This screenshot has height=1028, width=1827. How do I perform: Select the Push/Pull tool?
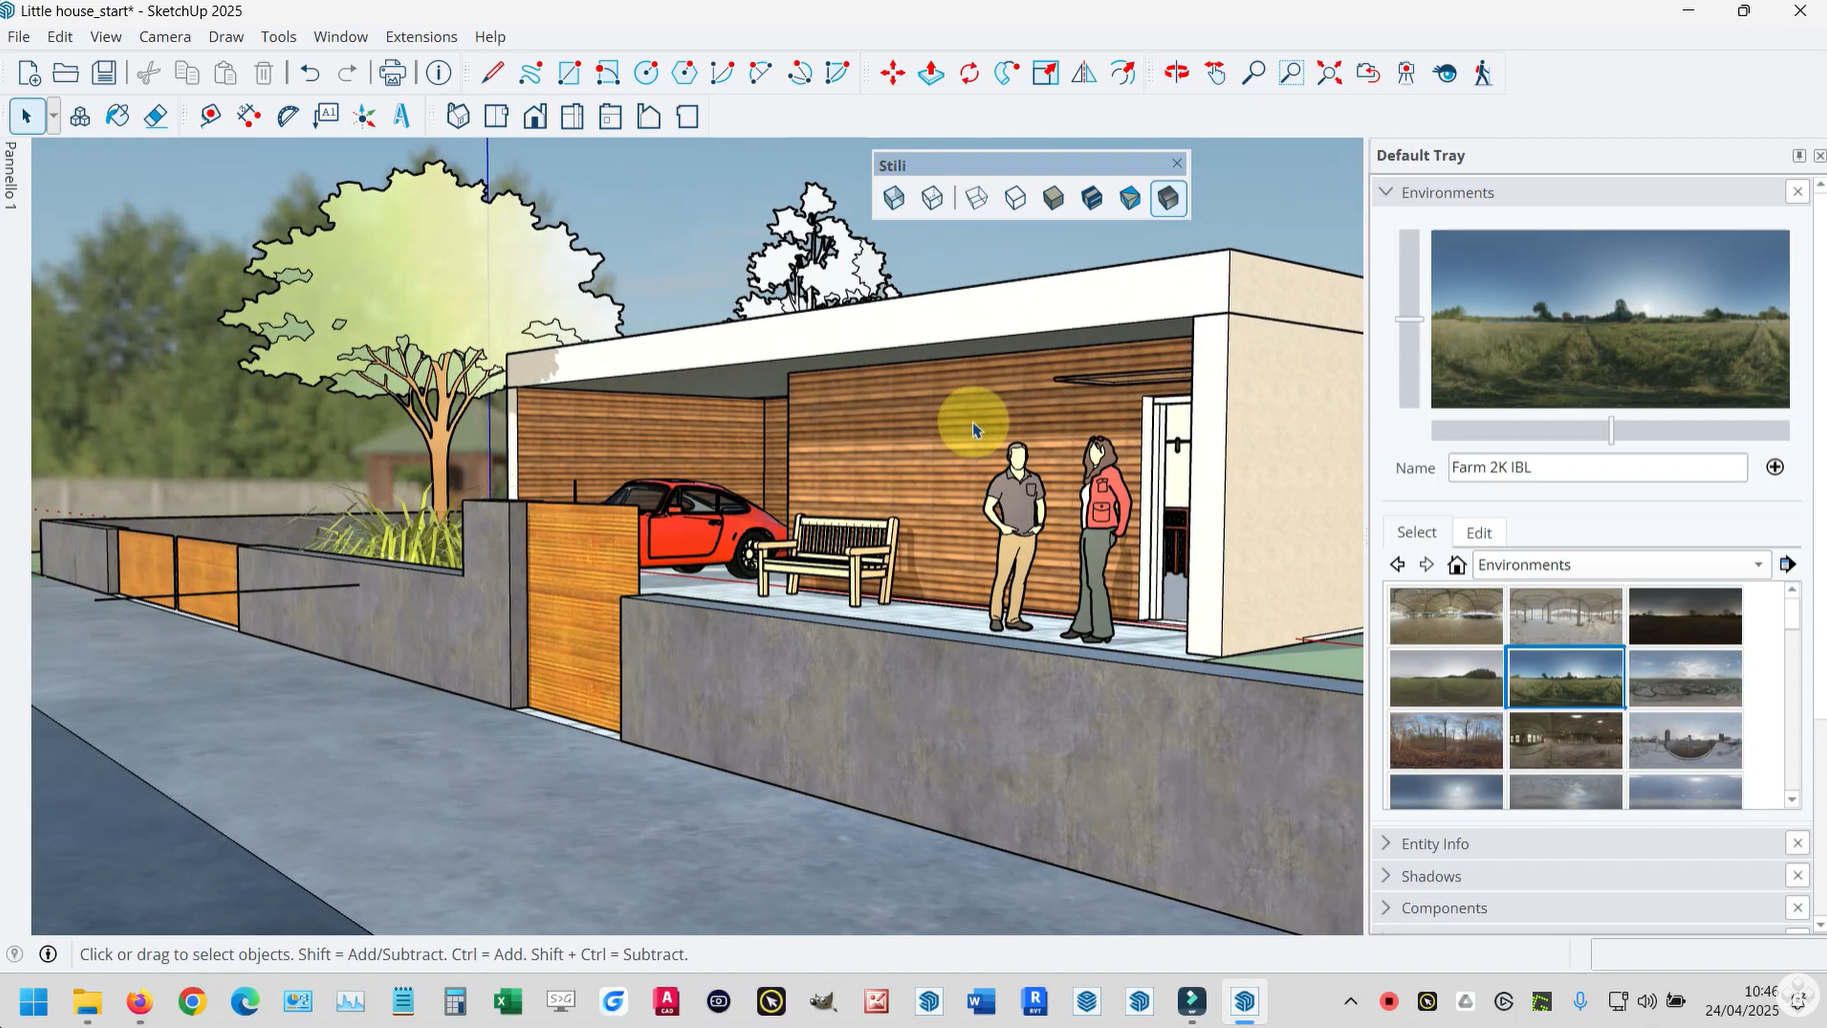click(931, 73)
